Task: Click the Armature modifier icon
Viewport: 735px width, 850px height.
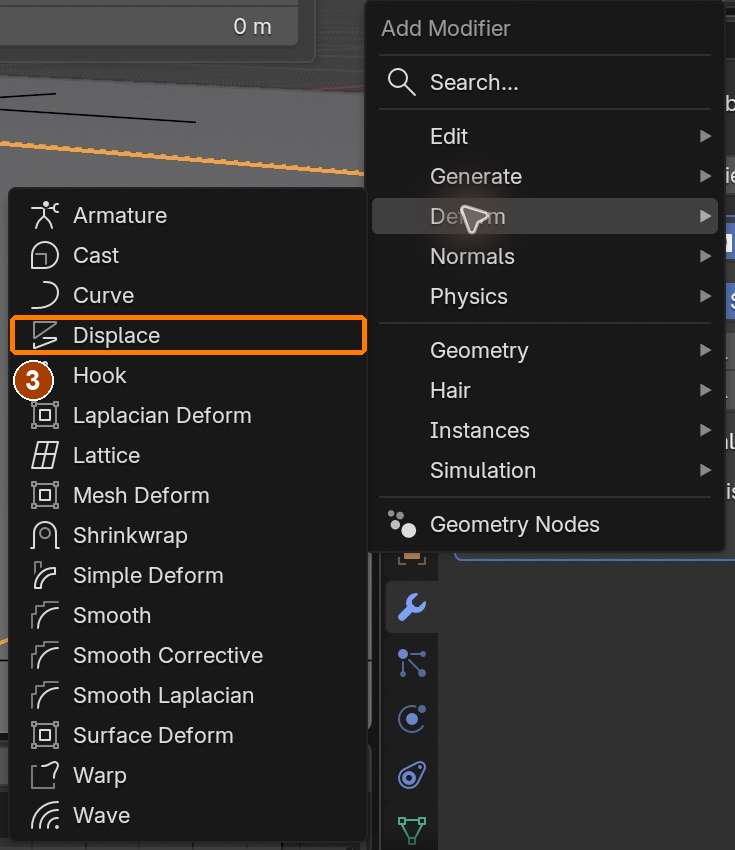Action: pos(44,215)
